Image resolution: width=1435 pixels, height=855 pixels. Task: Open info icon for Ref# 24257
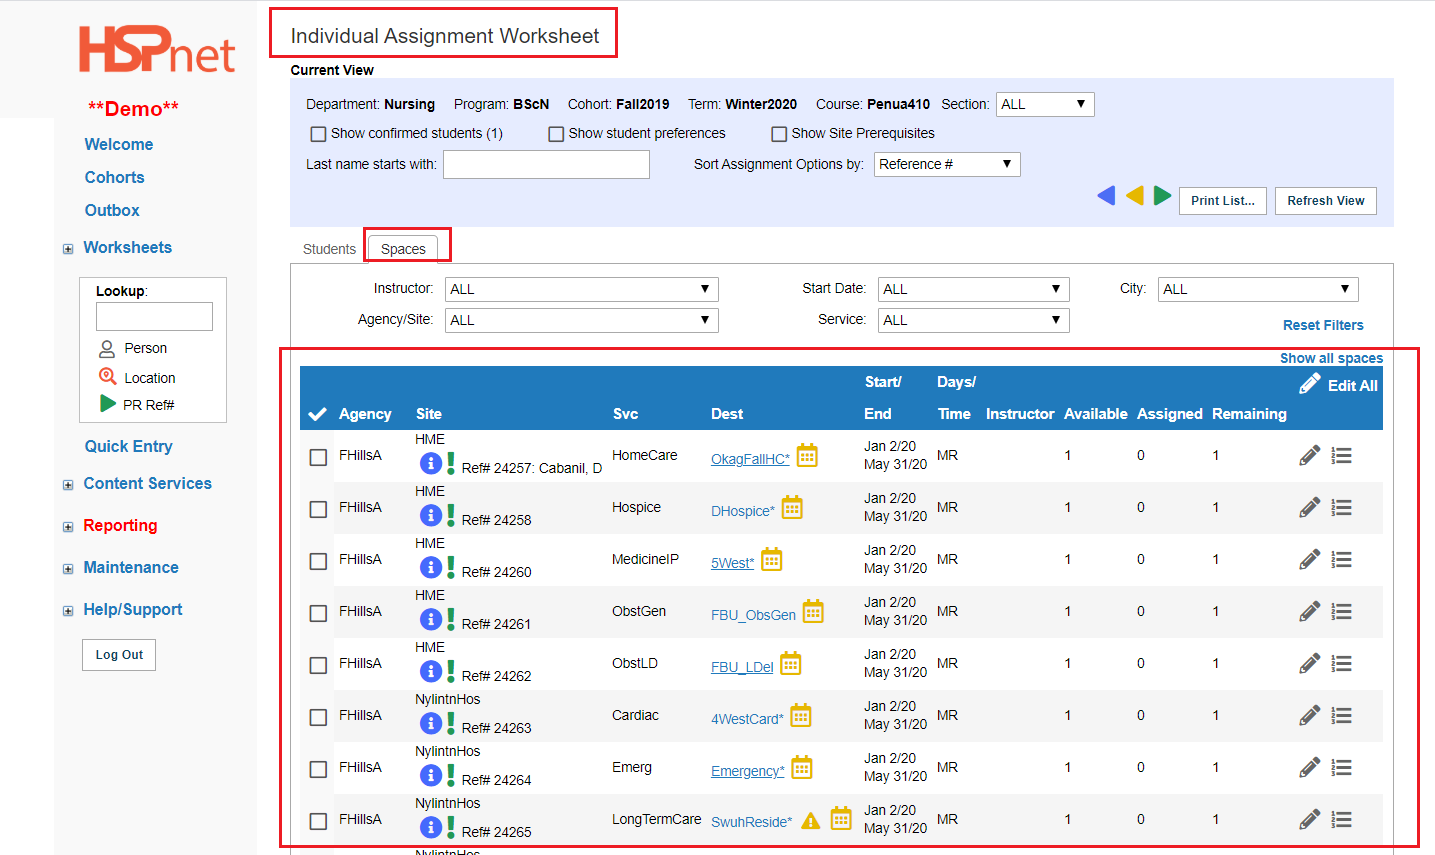click(430, 463)
